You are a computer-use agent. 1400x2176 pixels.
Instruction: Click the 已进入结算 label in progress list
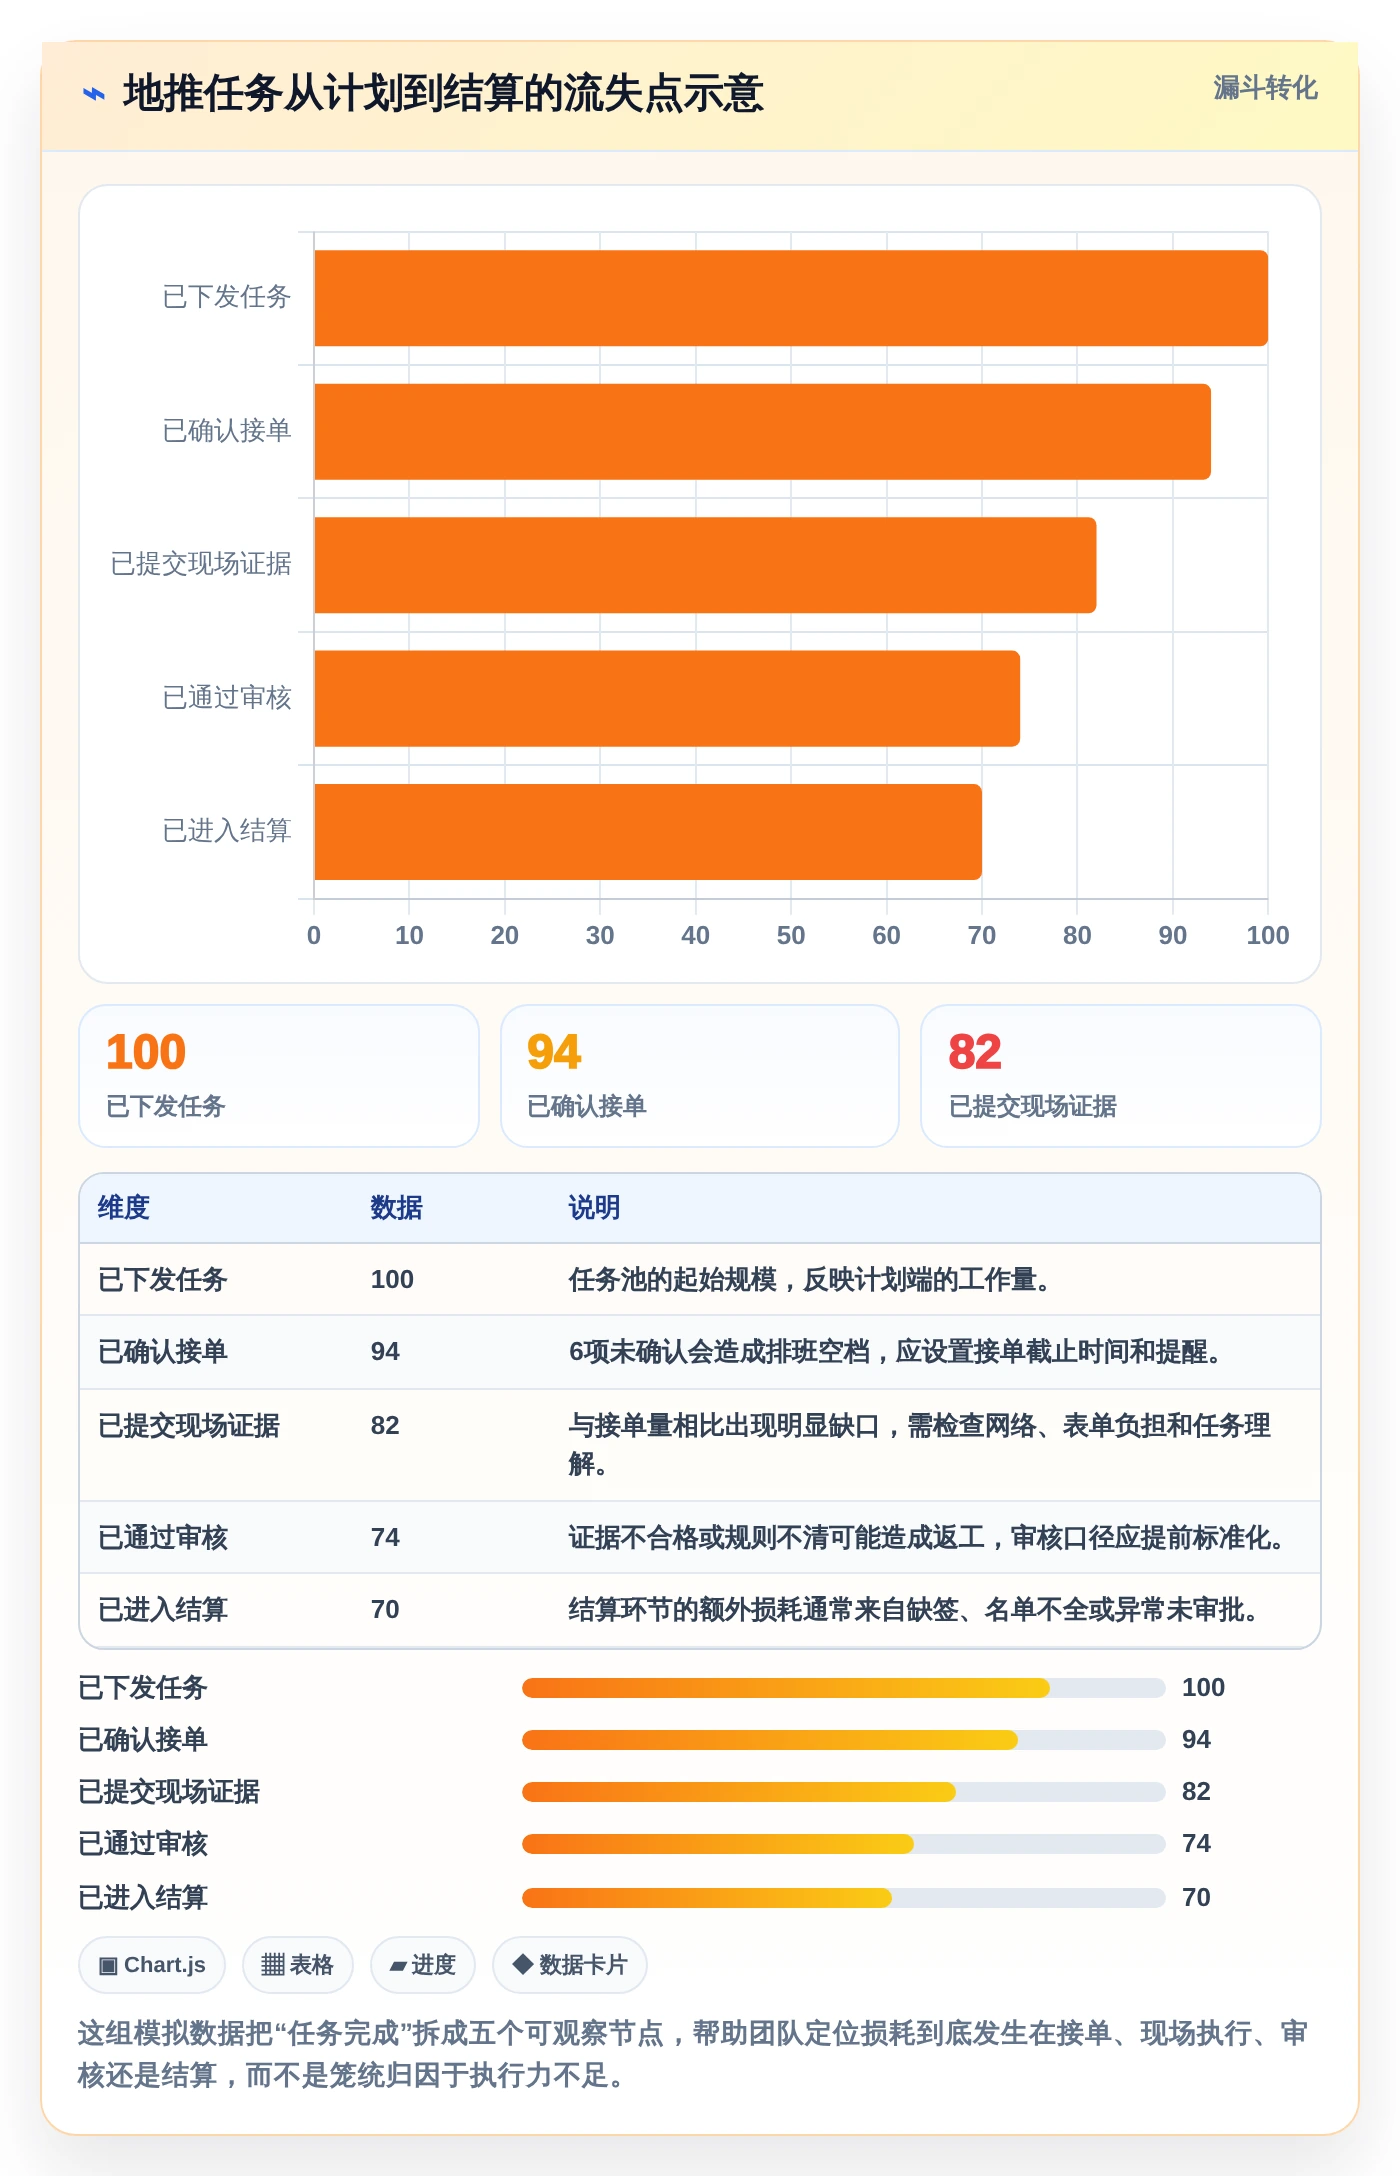(x=143, y=1897)
